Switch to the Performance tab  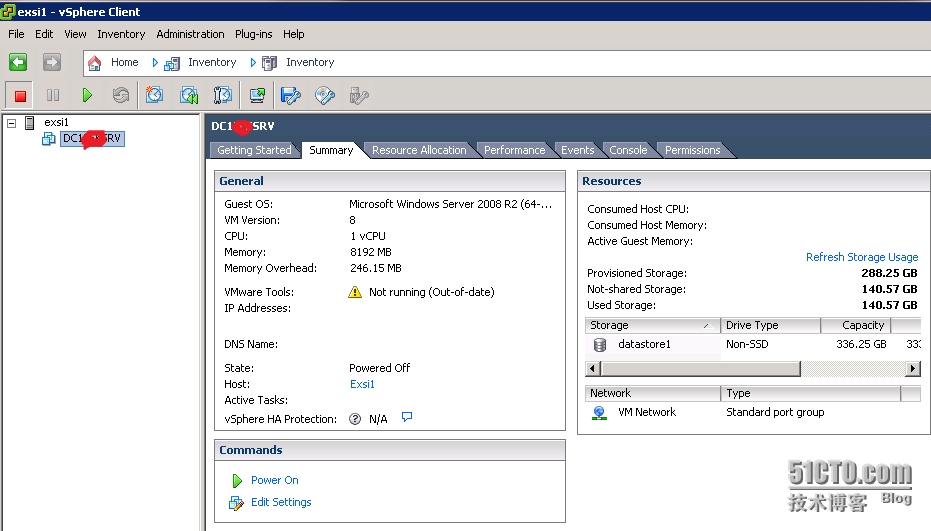click(x=514, y=150)
